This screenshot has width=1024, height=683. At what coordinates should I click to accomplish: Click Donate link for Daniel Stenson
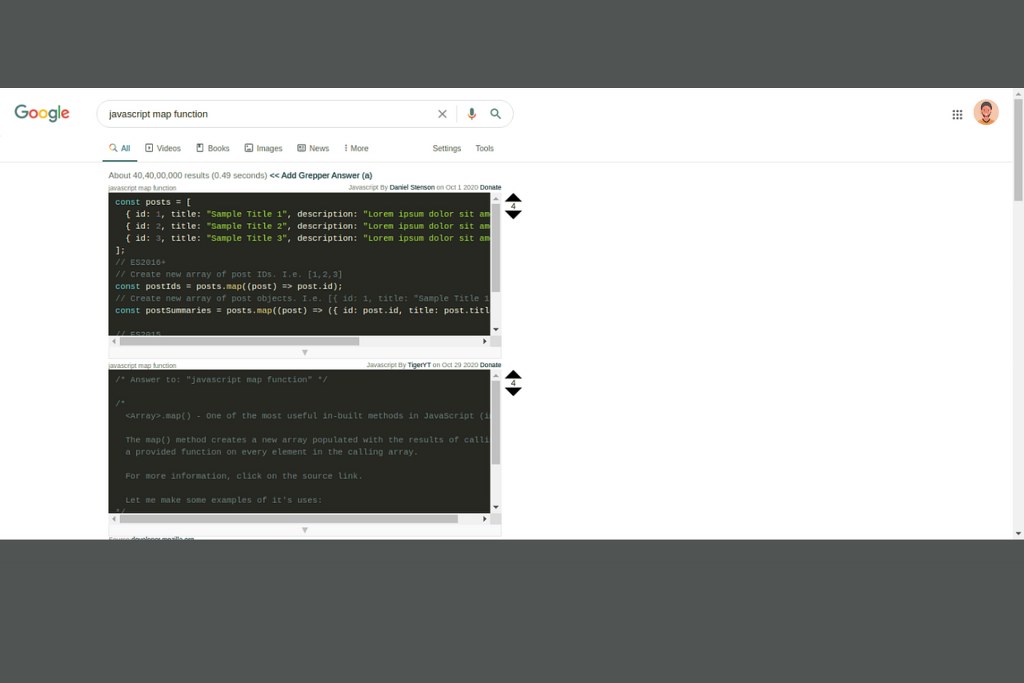[490, 187]
